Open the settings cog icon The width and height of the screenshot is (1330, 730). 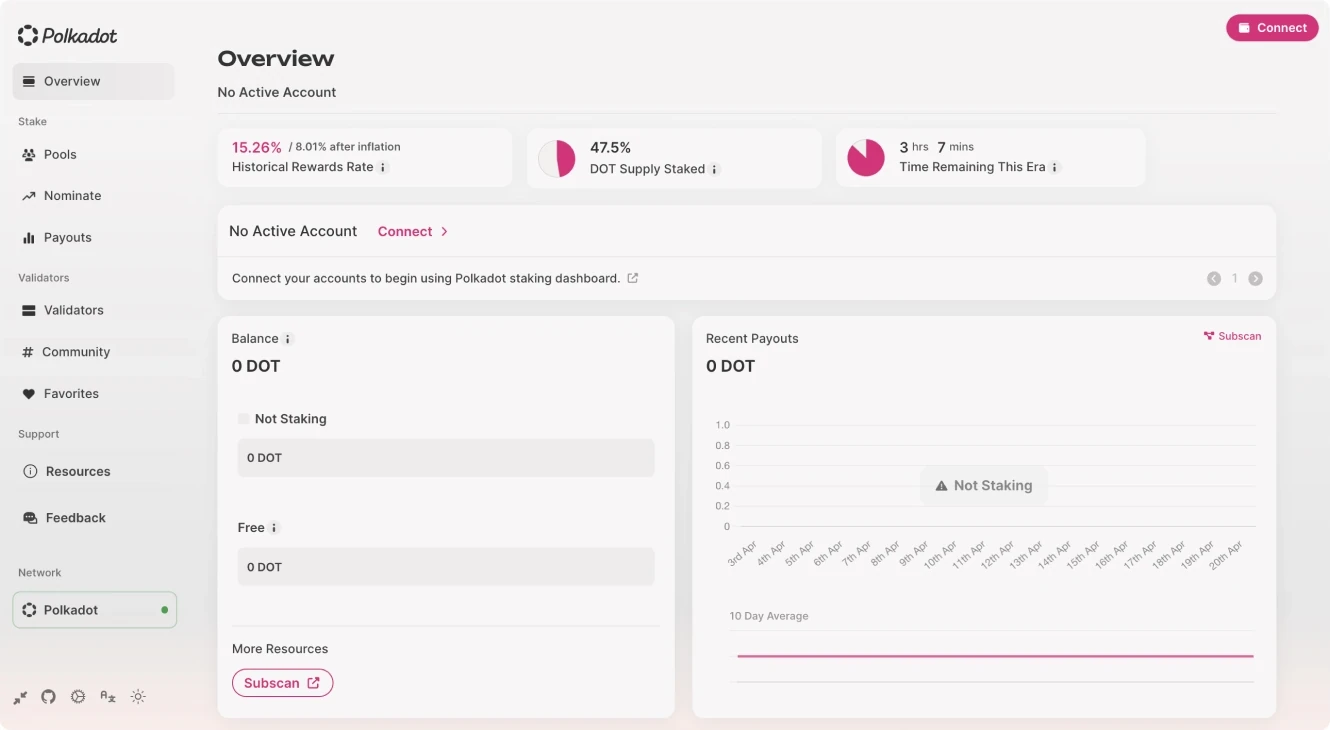coord(78,697)
